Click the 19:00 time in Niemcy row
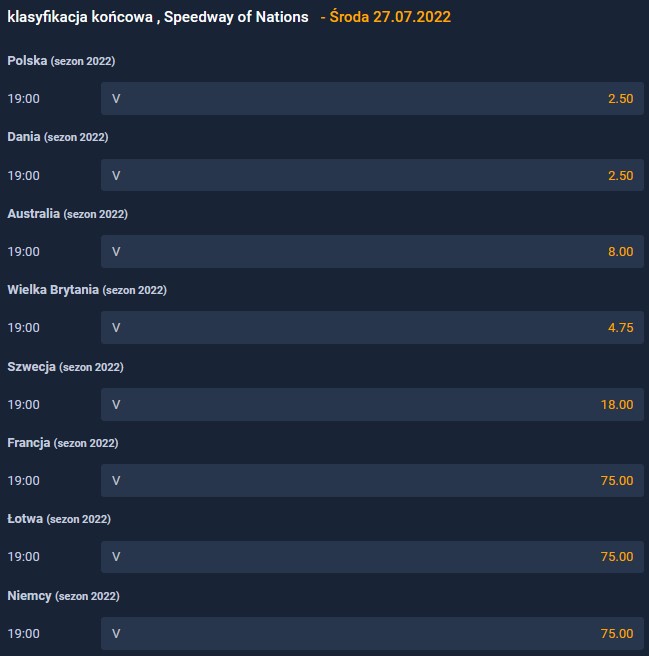Viewport: 649px width, 656px height. point(24,633)
